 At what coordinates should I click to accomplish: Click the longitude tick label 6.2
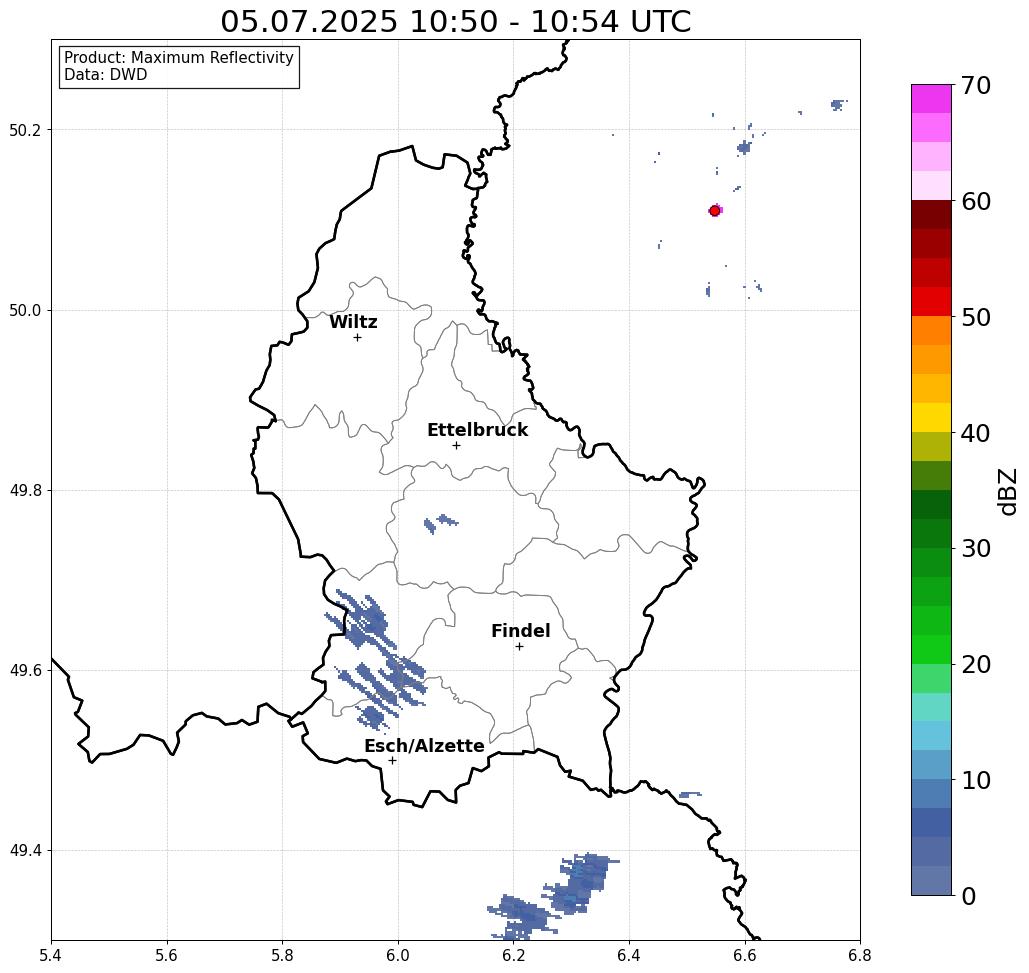pyautogui.click(x=514, y=955)
